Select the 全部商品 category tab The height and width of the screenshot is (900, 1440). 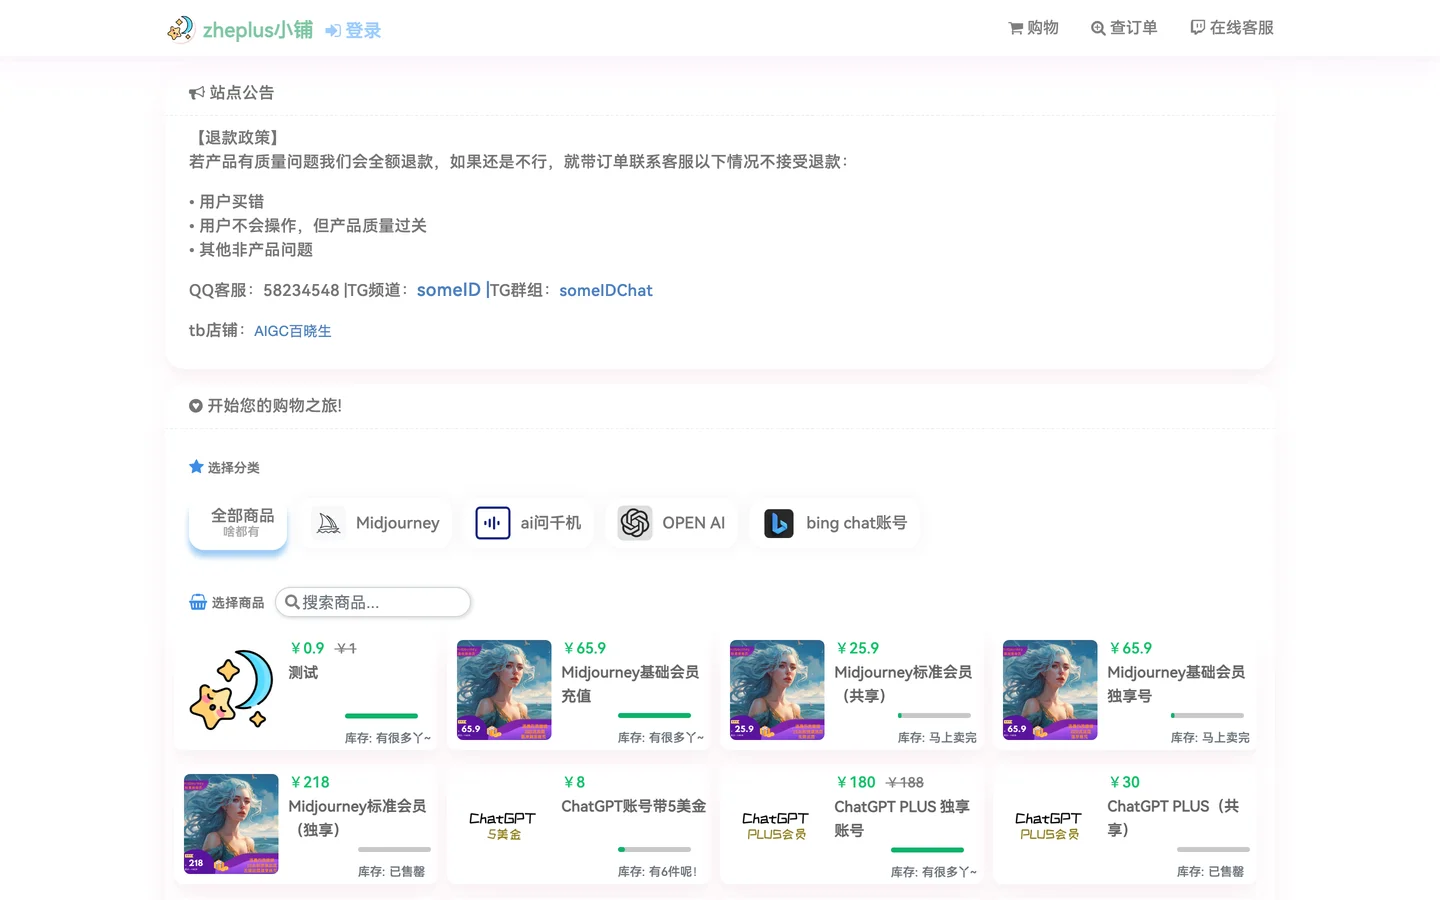[238, 523]
